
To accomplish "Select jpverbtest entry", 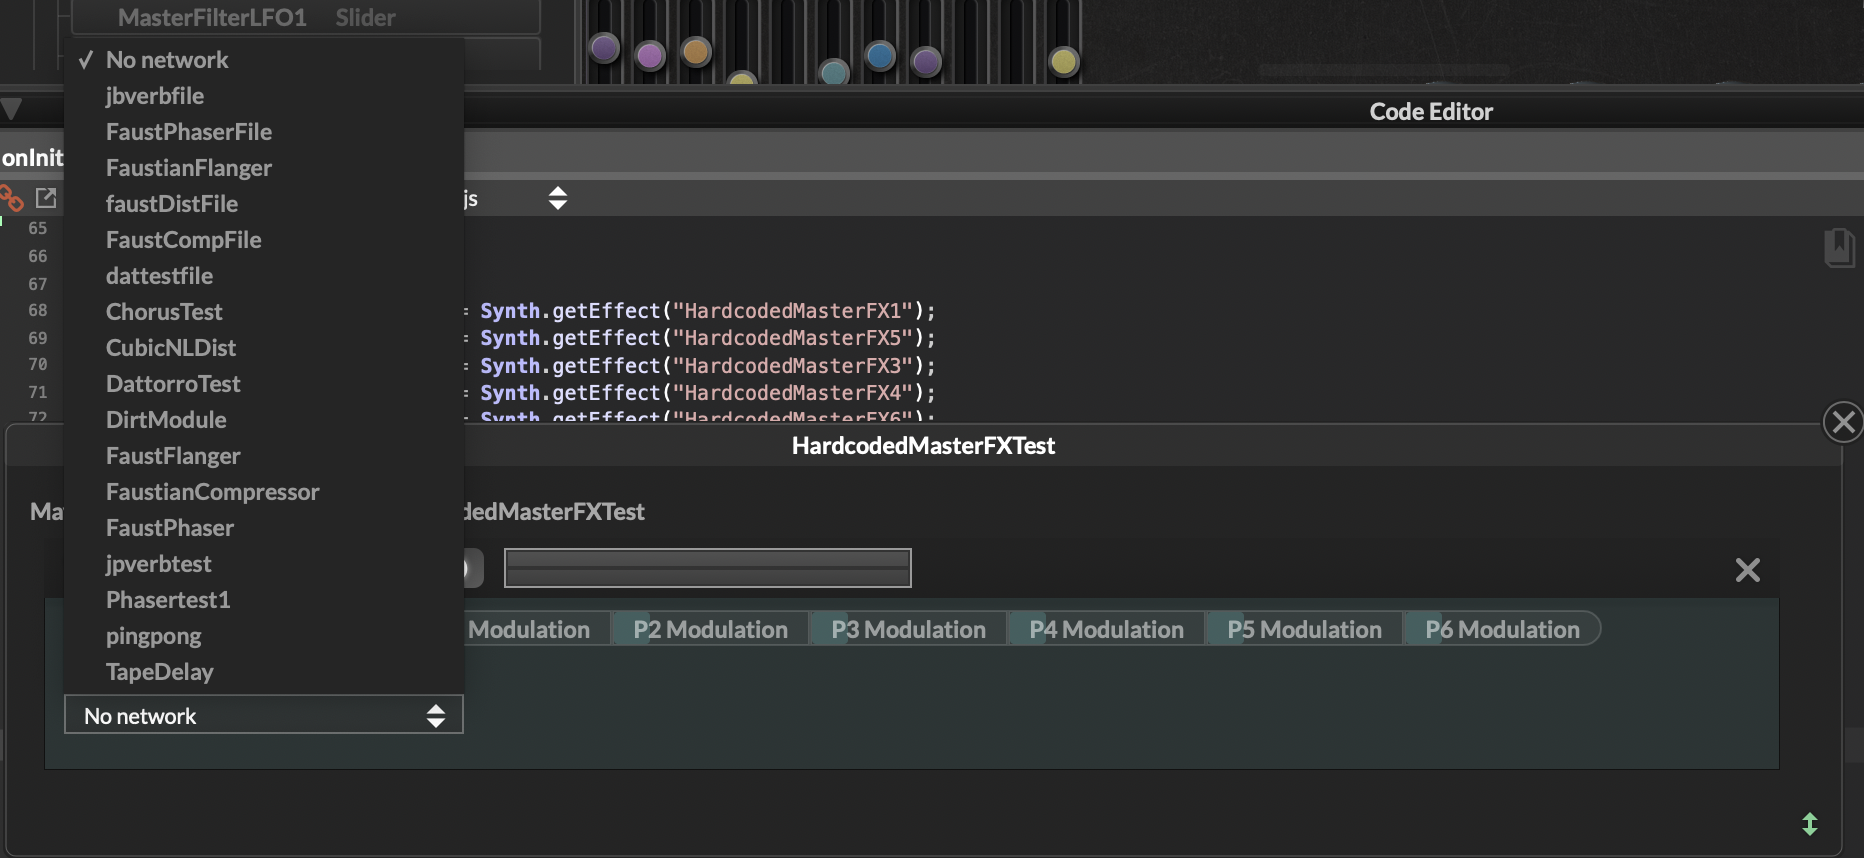I will tap(264, 564).
